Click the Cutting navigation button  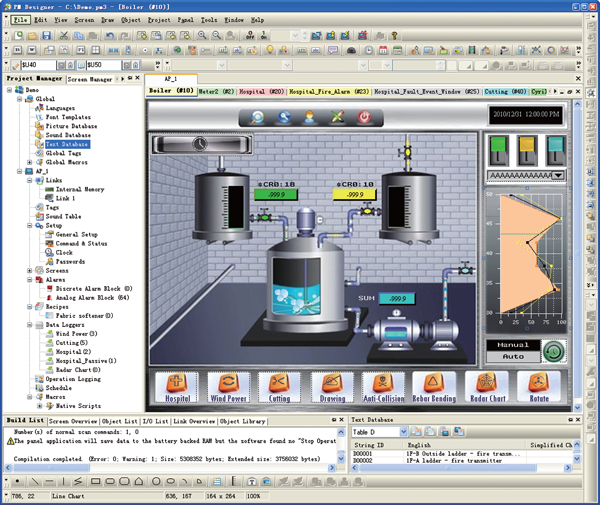279,387
